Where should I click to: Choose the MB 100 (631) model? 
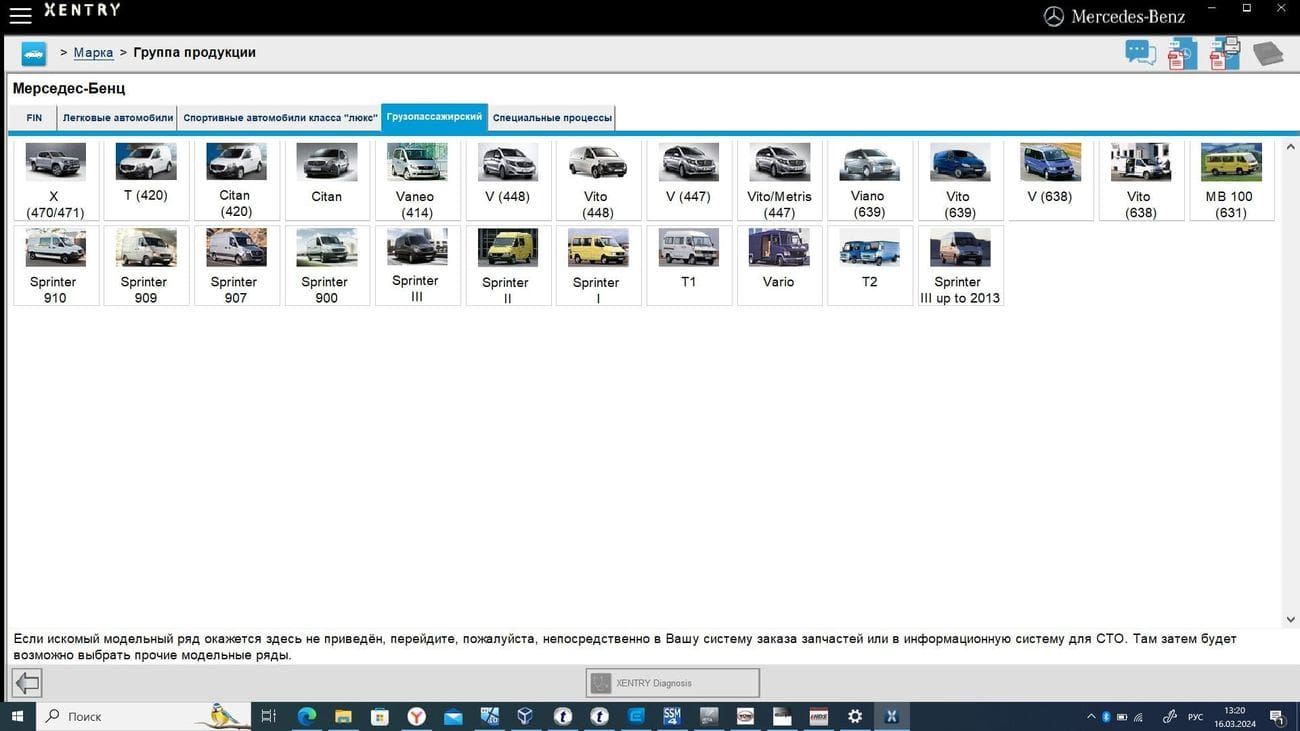[1232, 180]
